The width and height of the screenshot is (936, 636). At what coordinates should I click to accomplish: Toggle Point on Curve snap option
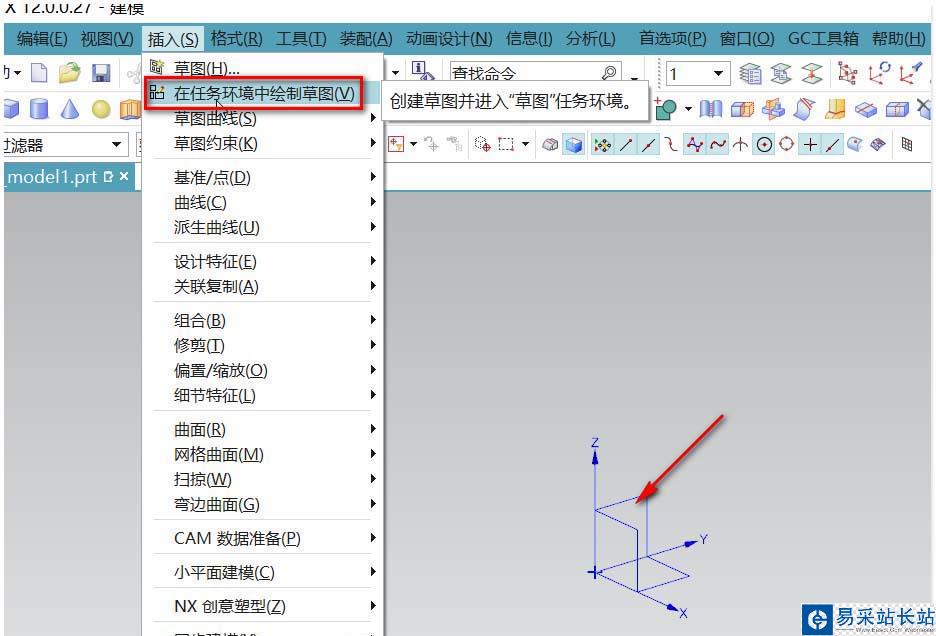[x=833, y=145]
